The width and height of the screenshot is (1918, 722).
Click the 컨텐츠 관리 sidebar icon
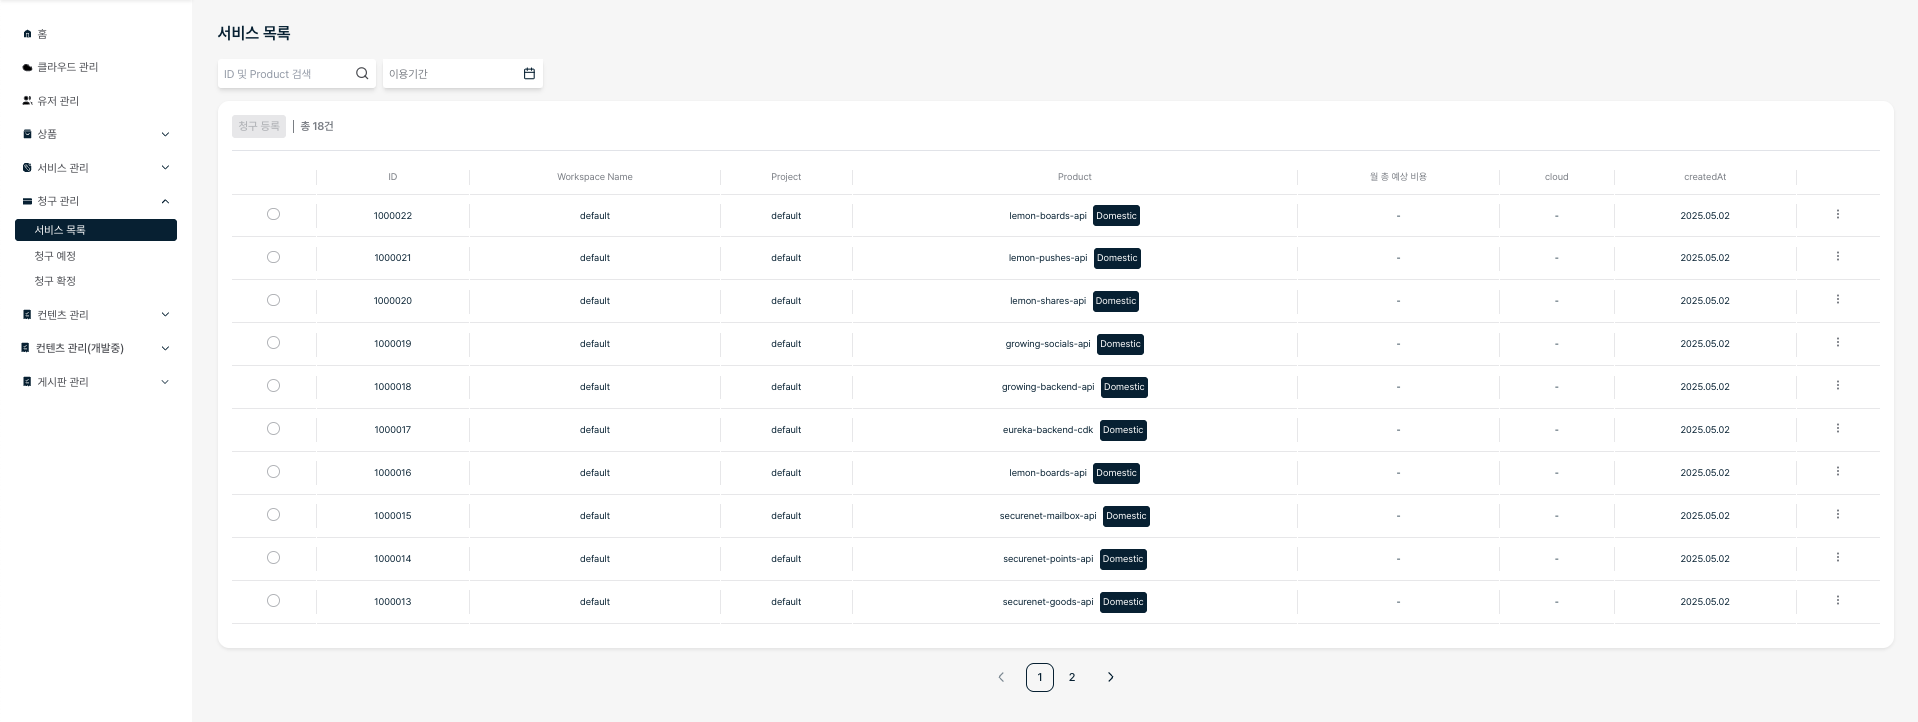(27, 315)
